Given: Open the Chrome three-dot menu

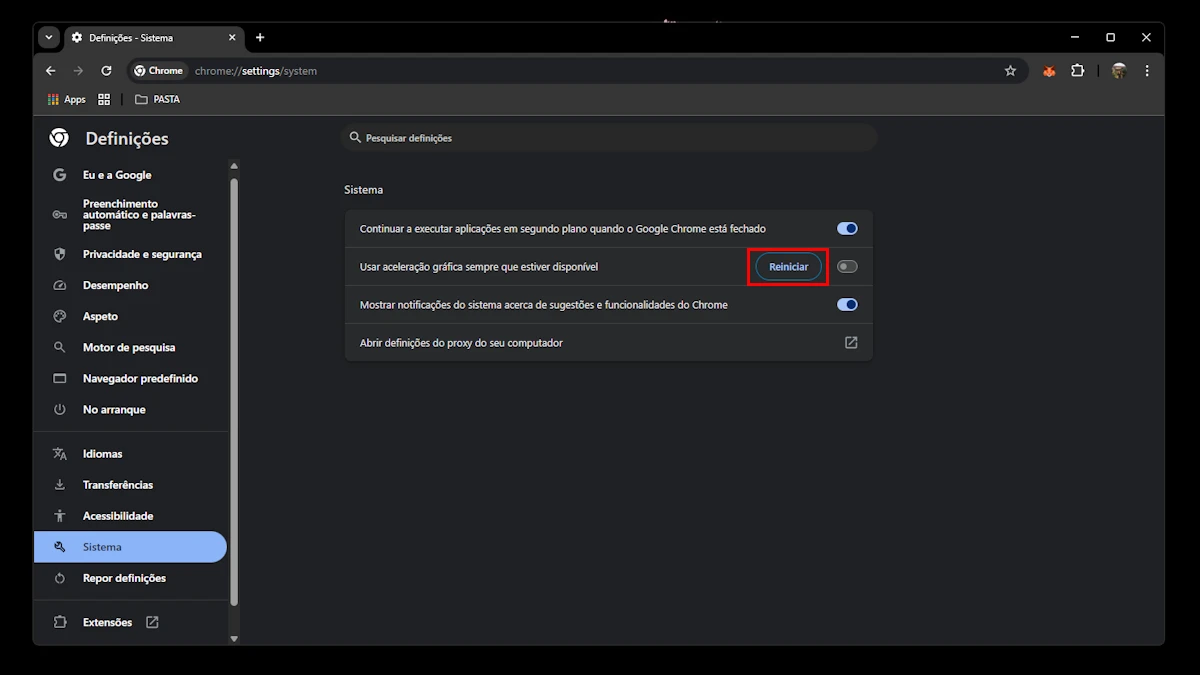Looking at the screenshot, I should coord(1147,71).
